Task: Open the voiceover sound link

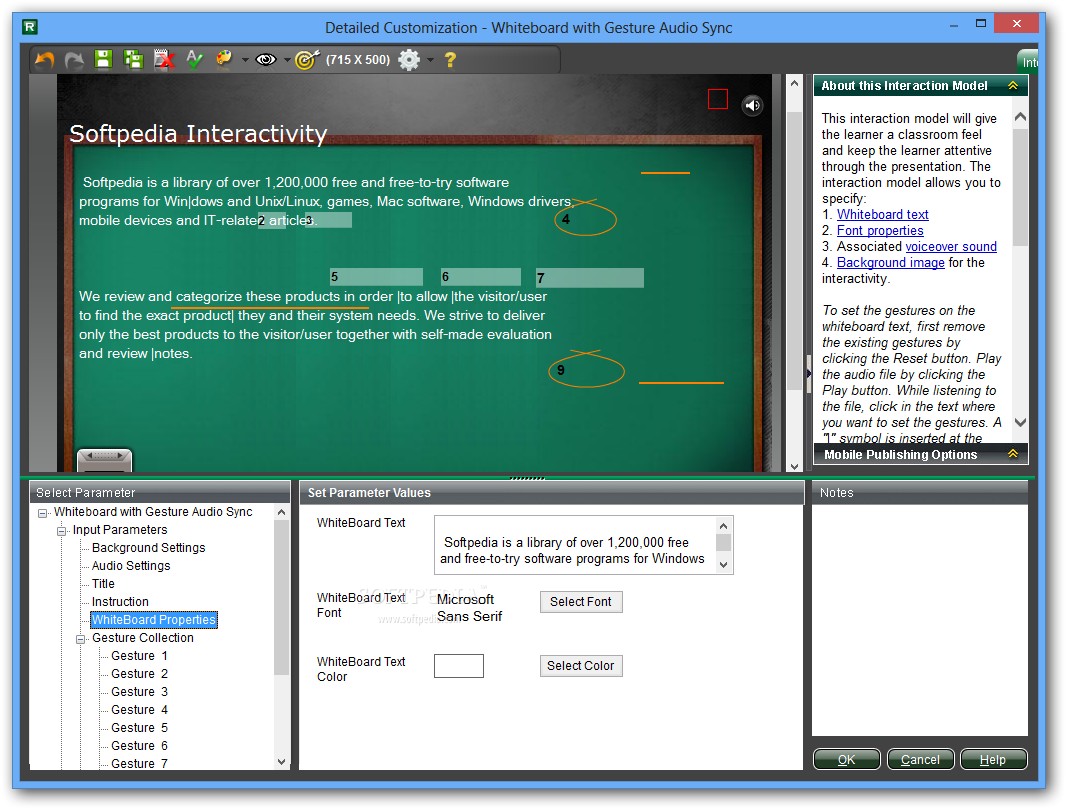Action: point(951,247)
